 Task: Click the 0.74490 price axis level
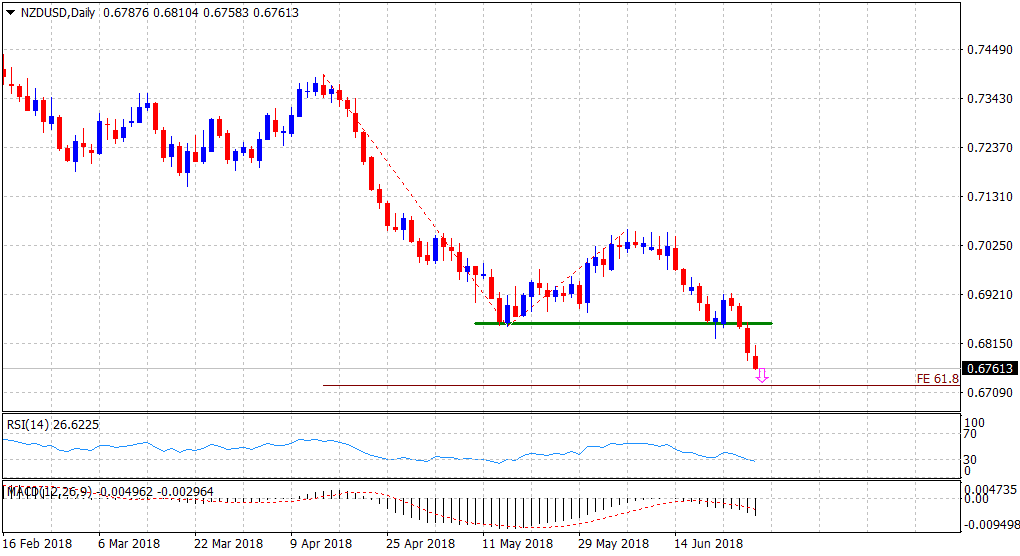(988, 50)
